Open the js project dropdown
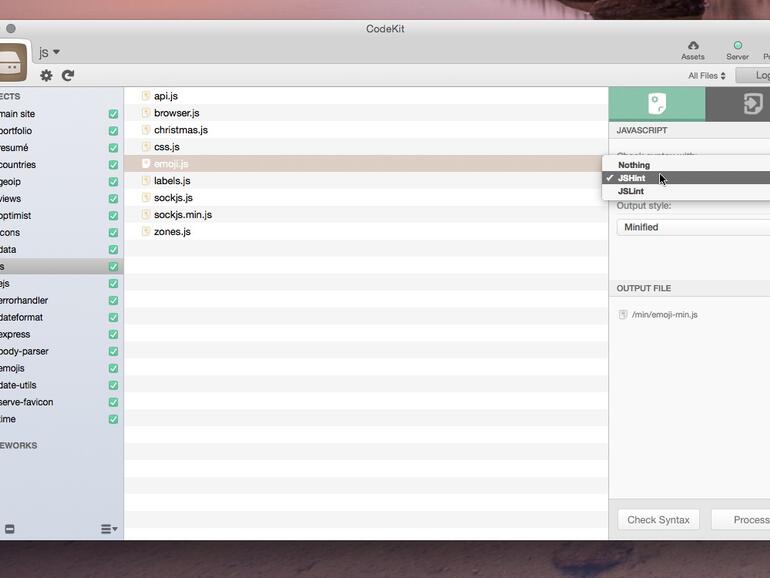 [50, 52]
